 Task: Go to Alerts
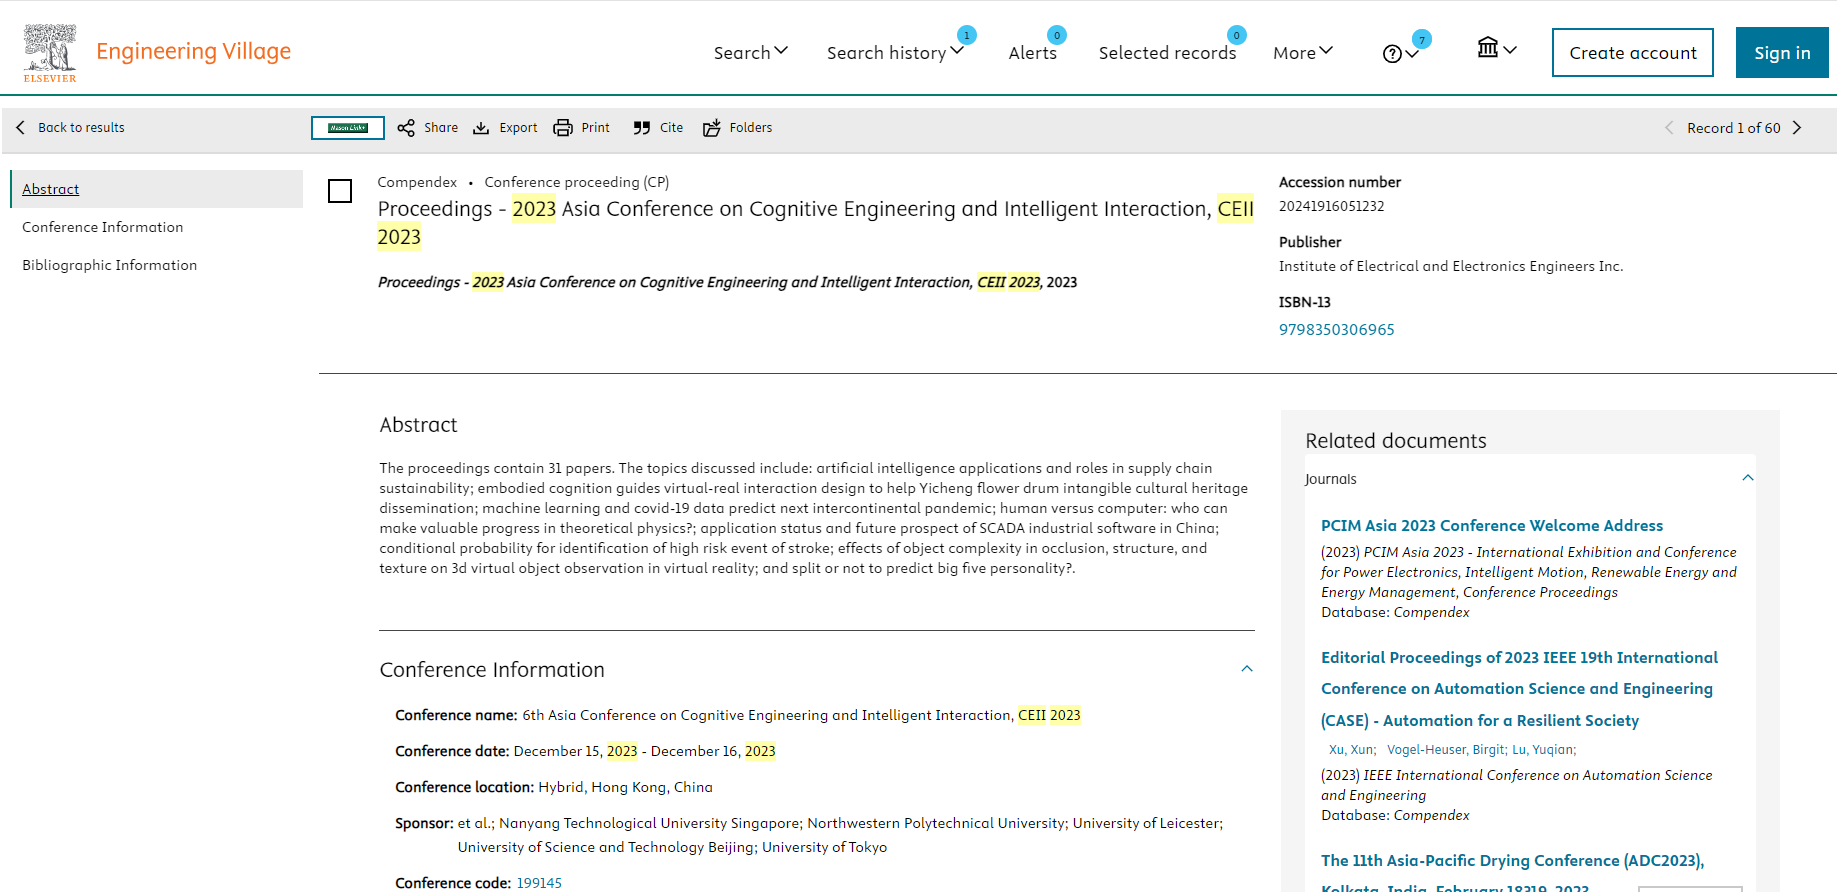point(1032,52)
